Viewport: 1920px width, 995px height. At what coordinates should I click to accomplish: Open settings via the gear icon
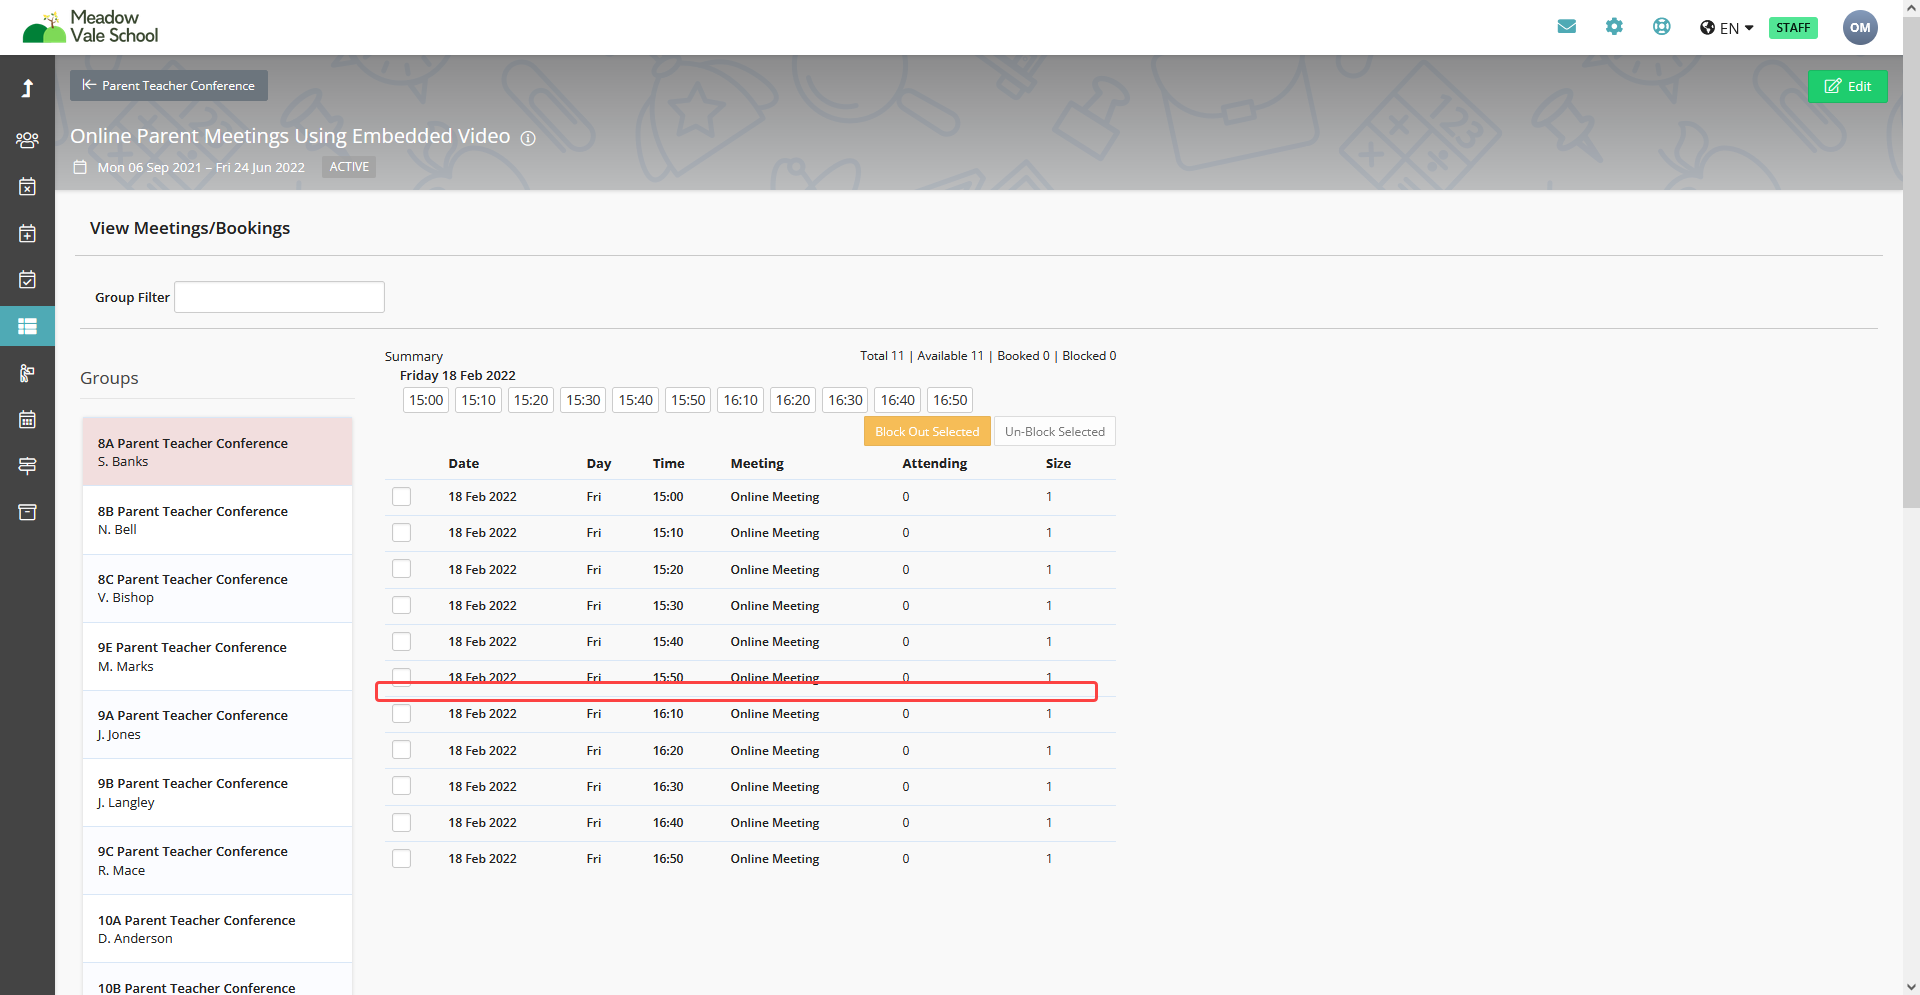(x=1614, y=27)
